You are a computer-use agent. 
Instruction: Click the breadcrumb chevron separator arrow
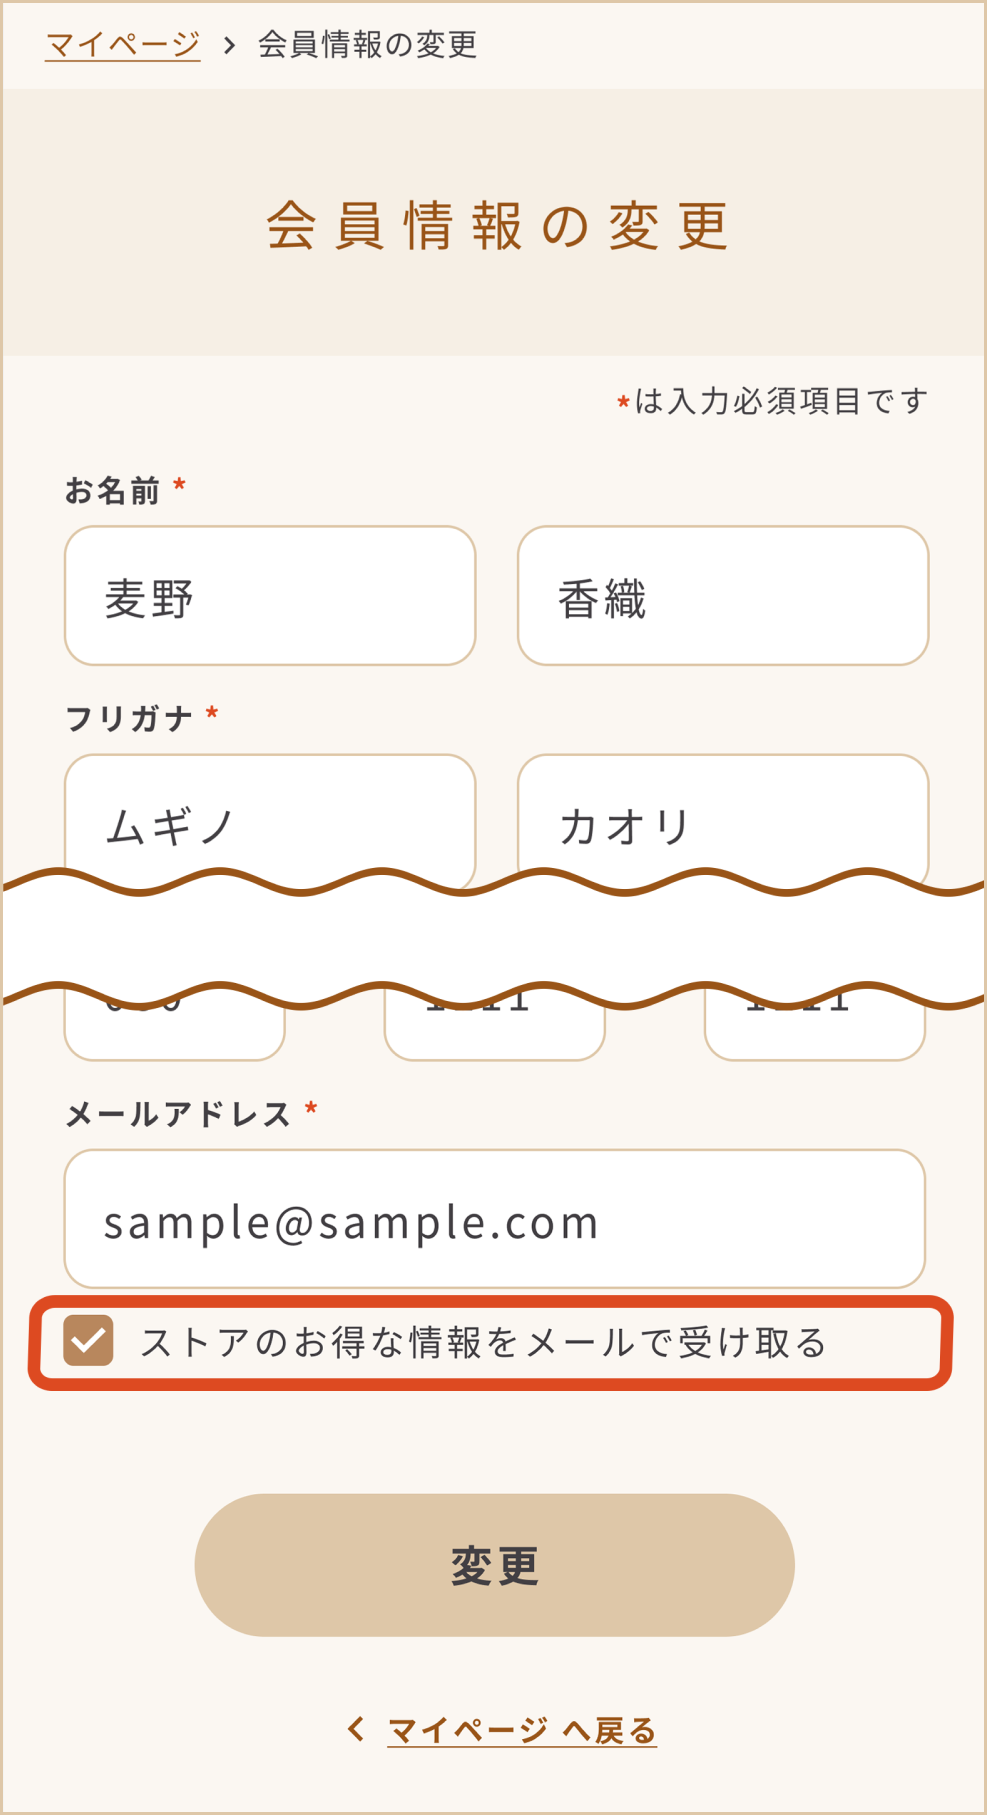point(229,45)
